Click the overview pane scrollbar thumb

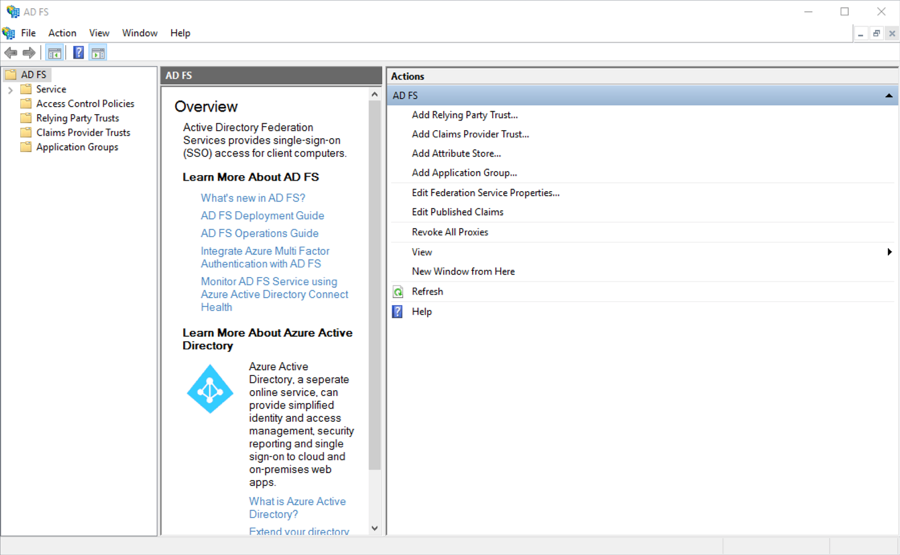(x=375, y=285)
